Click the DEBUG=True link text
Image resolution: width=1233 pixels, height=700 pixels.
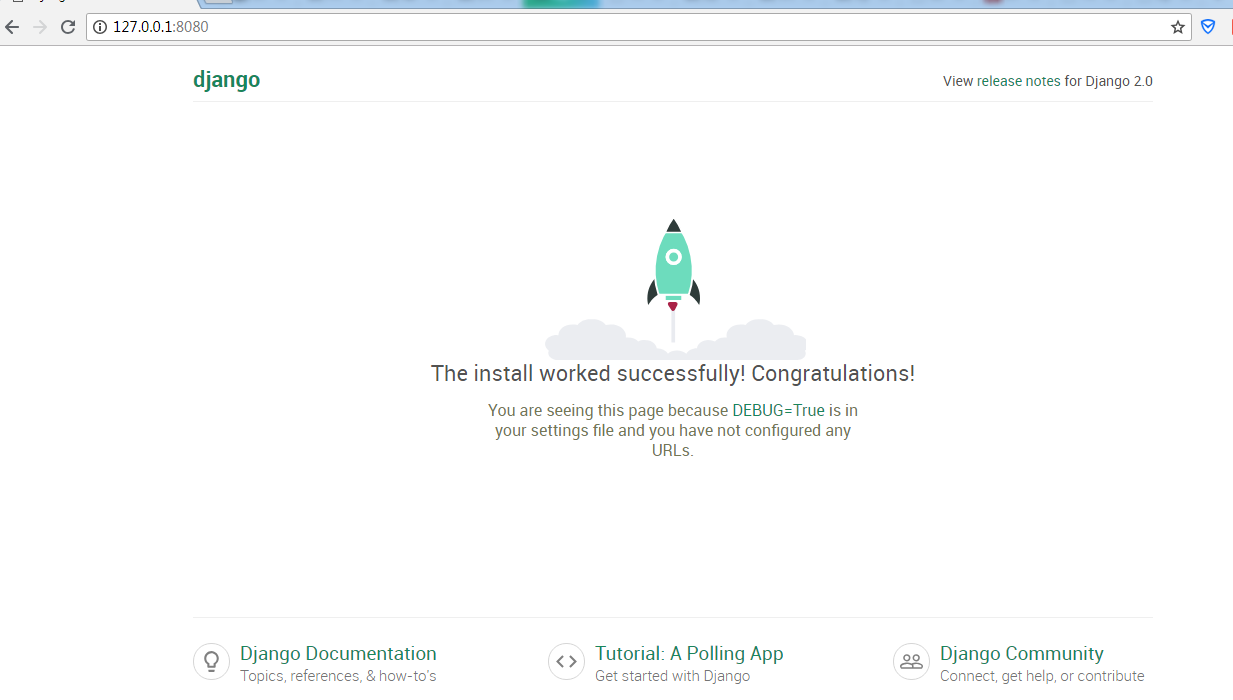pyautogui.click(x=779, y=410)
